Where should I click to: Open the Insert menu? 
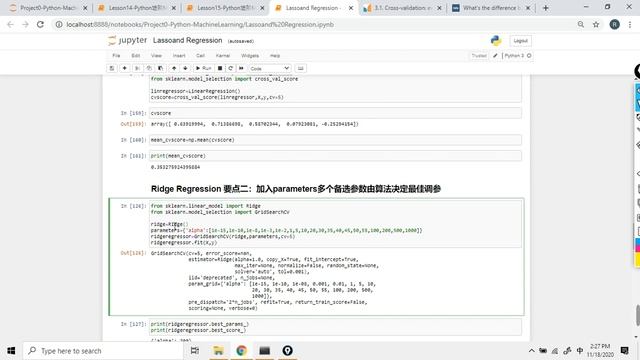coord(179,56)
